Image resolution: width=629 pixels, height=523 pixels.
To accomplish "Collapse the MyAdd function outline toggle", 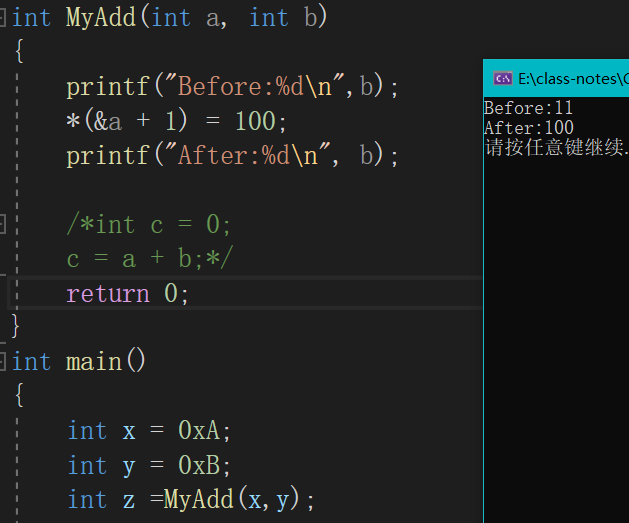I will [2, 18].
